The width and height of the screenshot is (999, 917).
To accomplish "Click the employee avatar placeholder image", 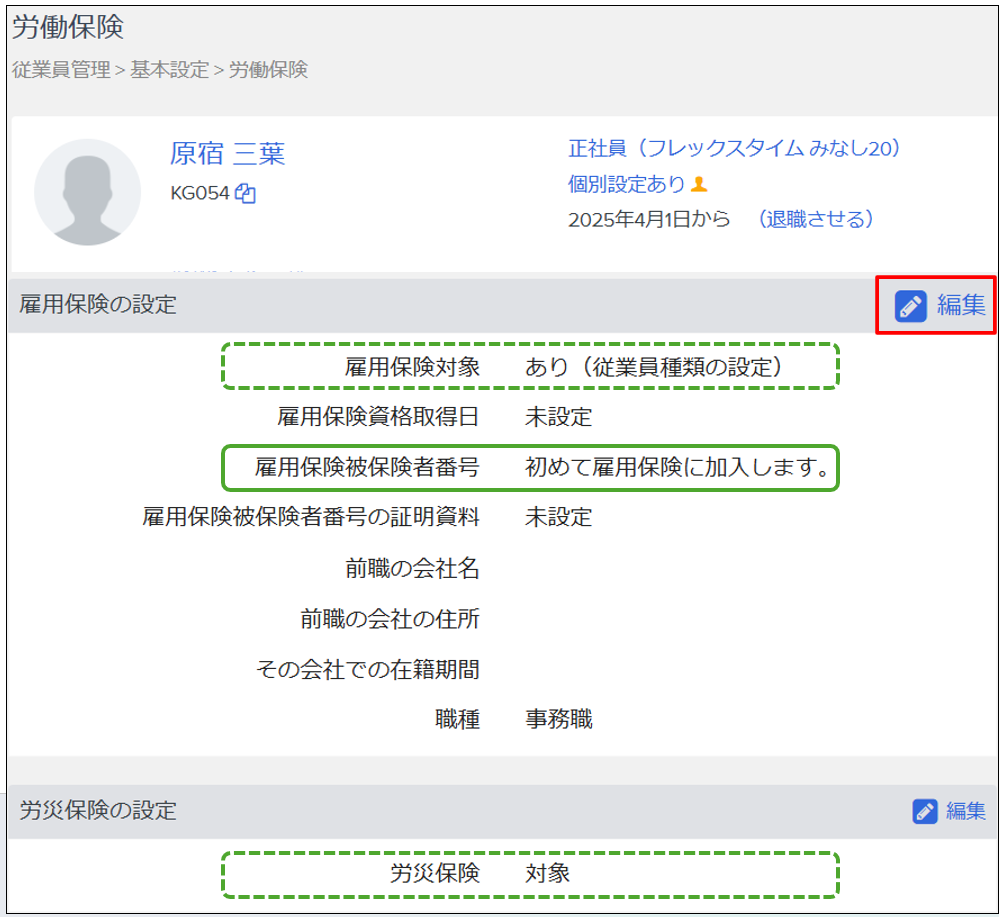I will 87,192.
